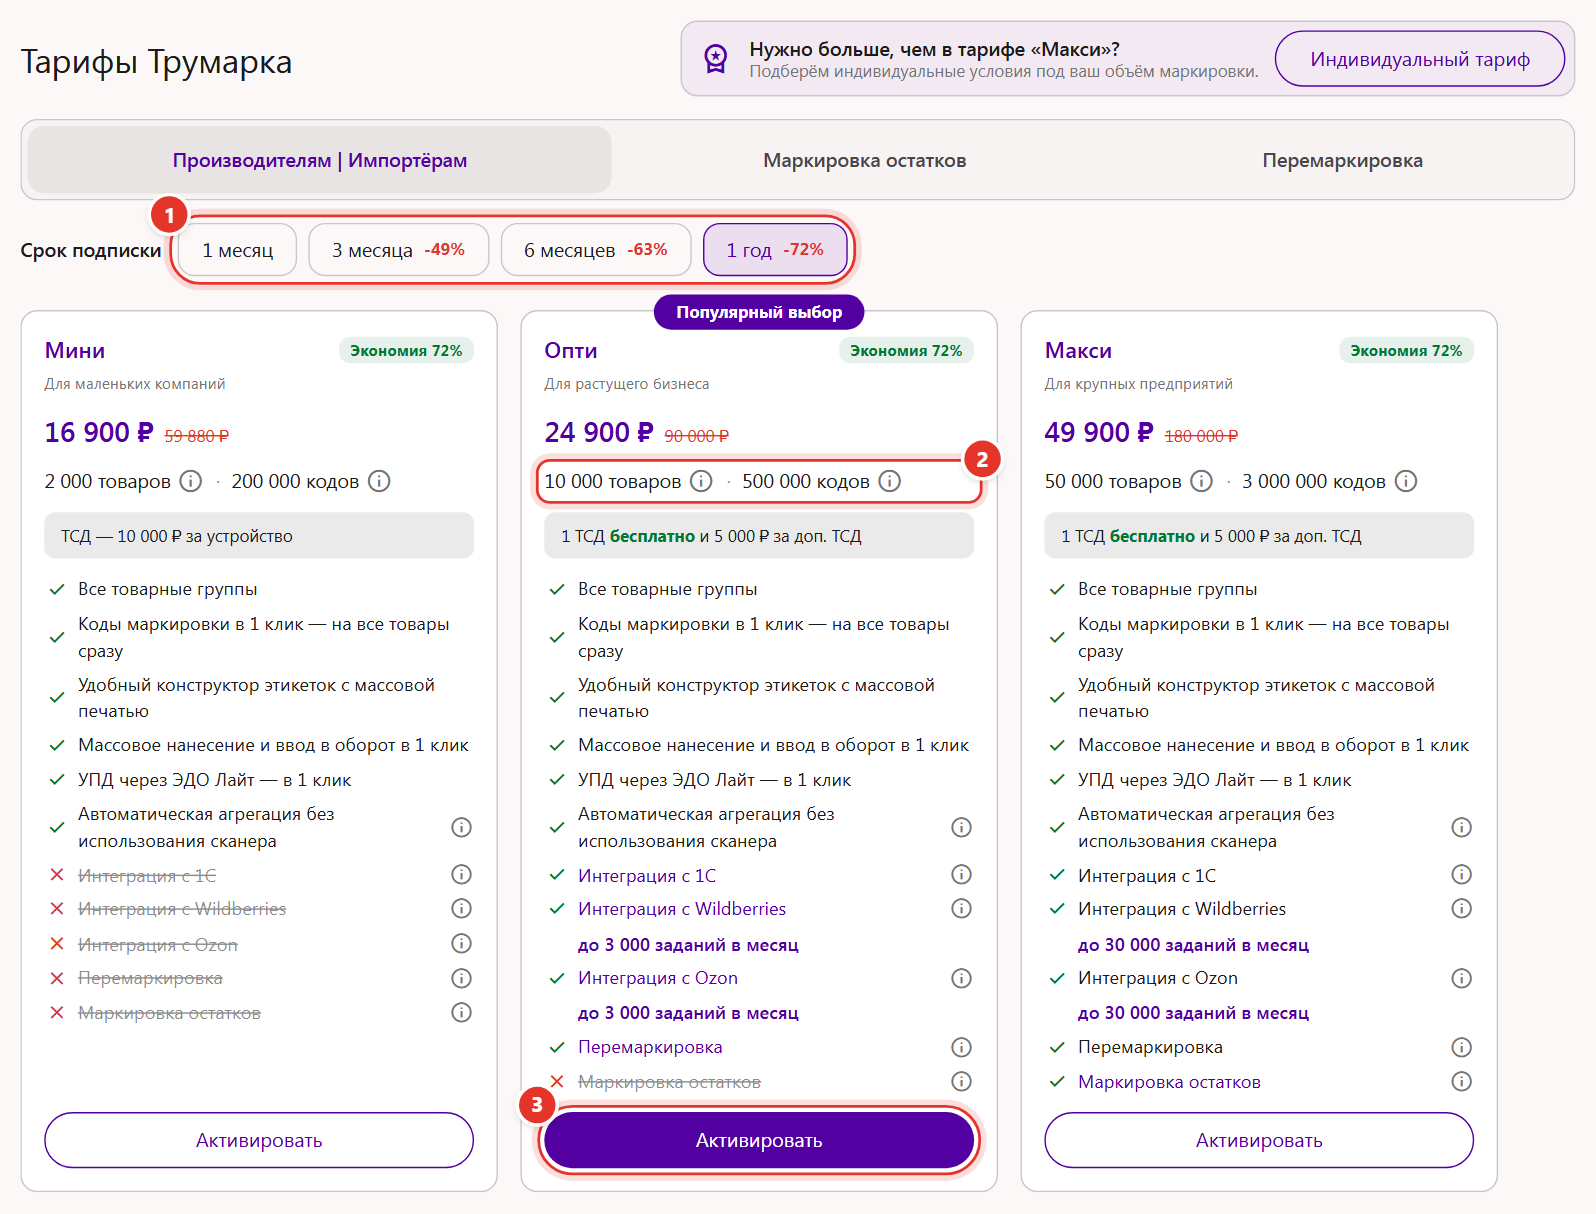Click ТСД — 10 000 ₽ за устройство text
This screenshot has height=1214, width=1596.
(177, 536)
